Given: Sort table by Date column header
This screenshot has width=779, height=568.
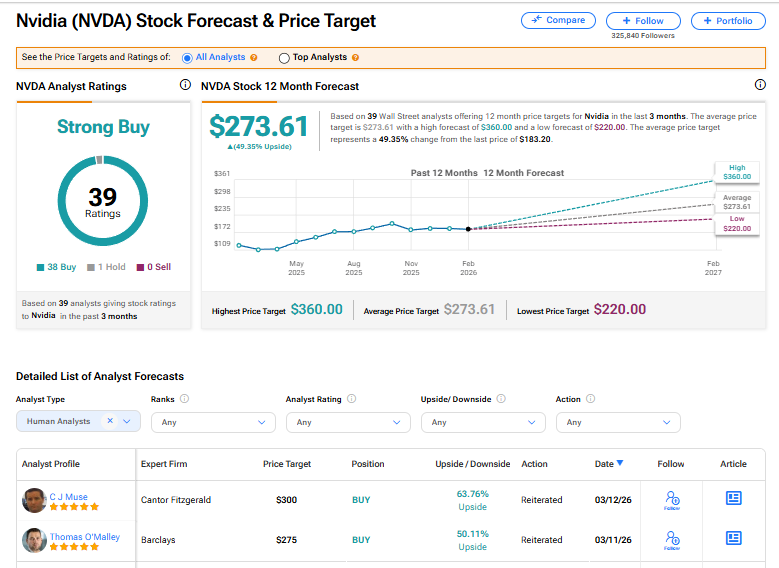Looking at the screenshot, I should [x=609, y=464].
